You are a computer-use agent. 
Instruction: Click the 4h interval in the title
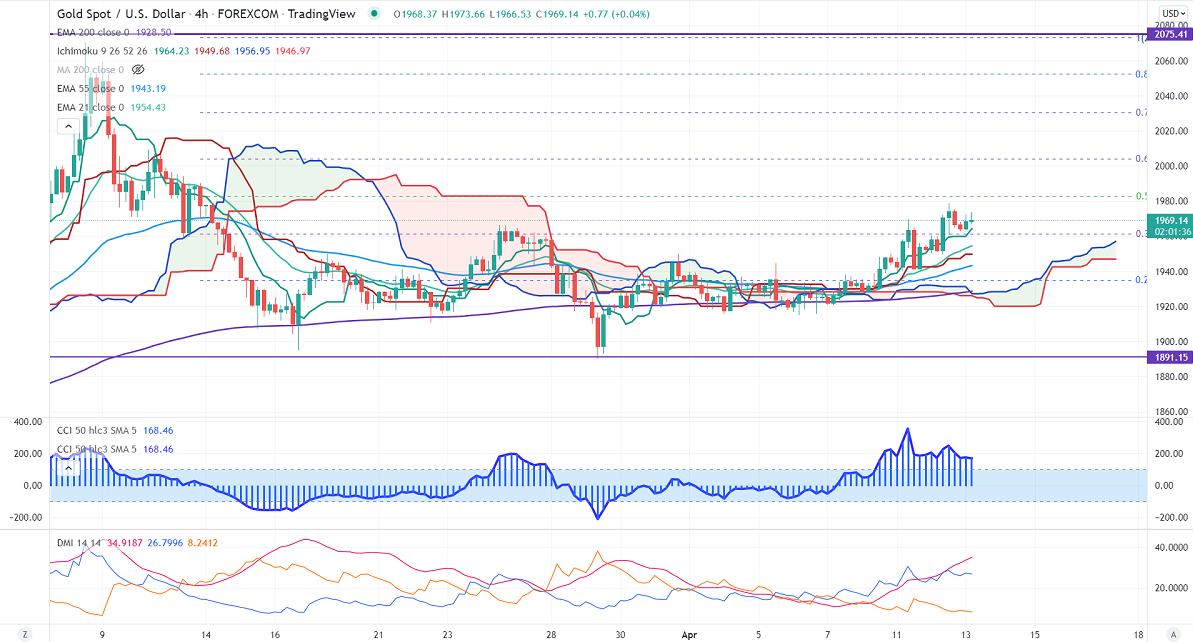[201, 14]
